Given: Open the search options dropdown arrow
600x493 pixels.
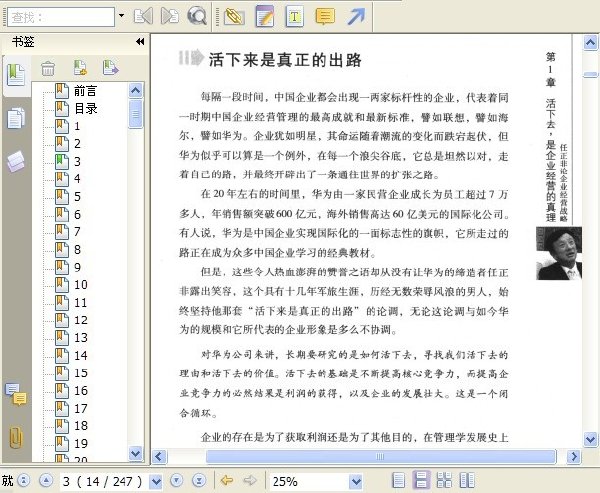Looking at the screenshot, I should (121, 16).
